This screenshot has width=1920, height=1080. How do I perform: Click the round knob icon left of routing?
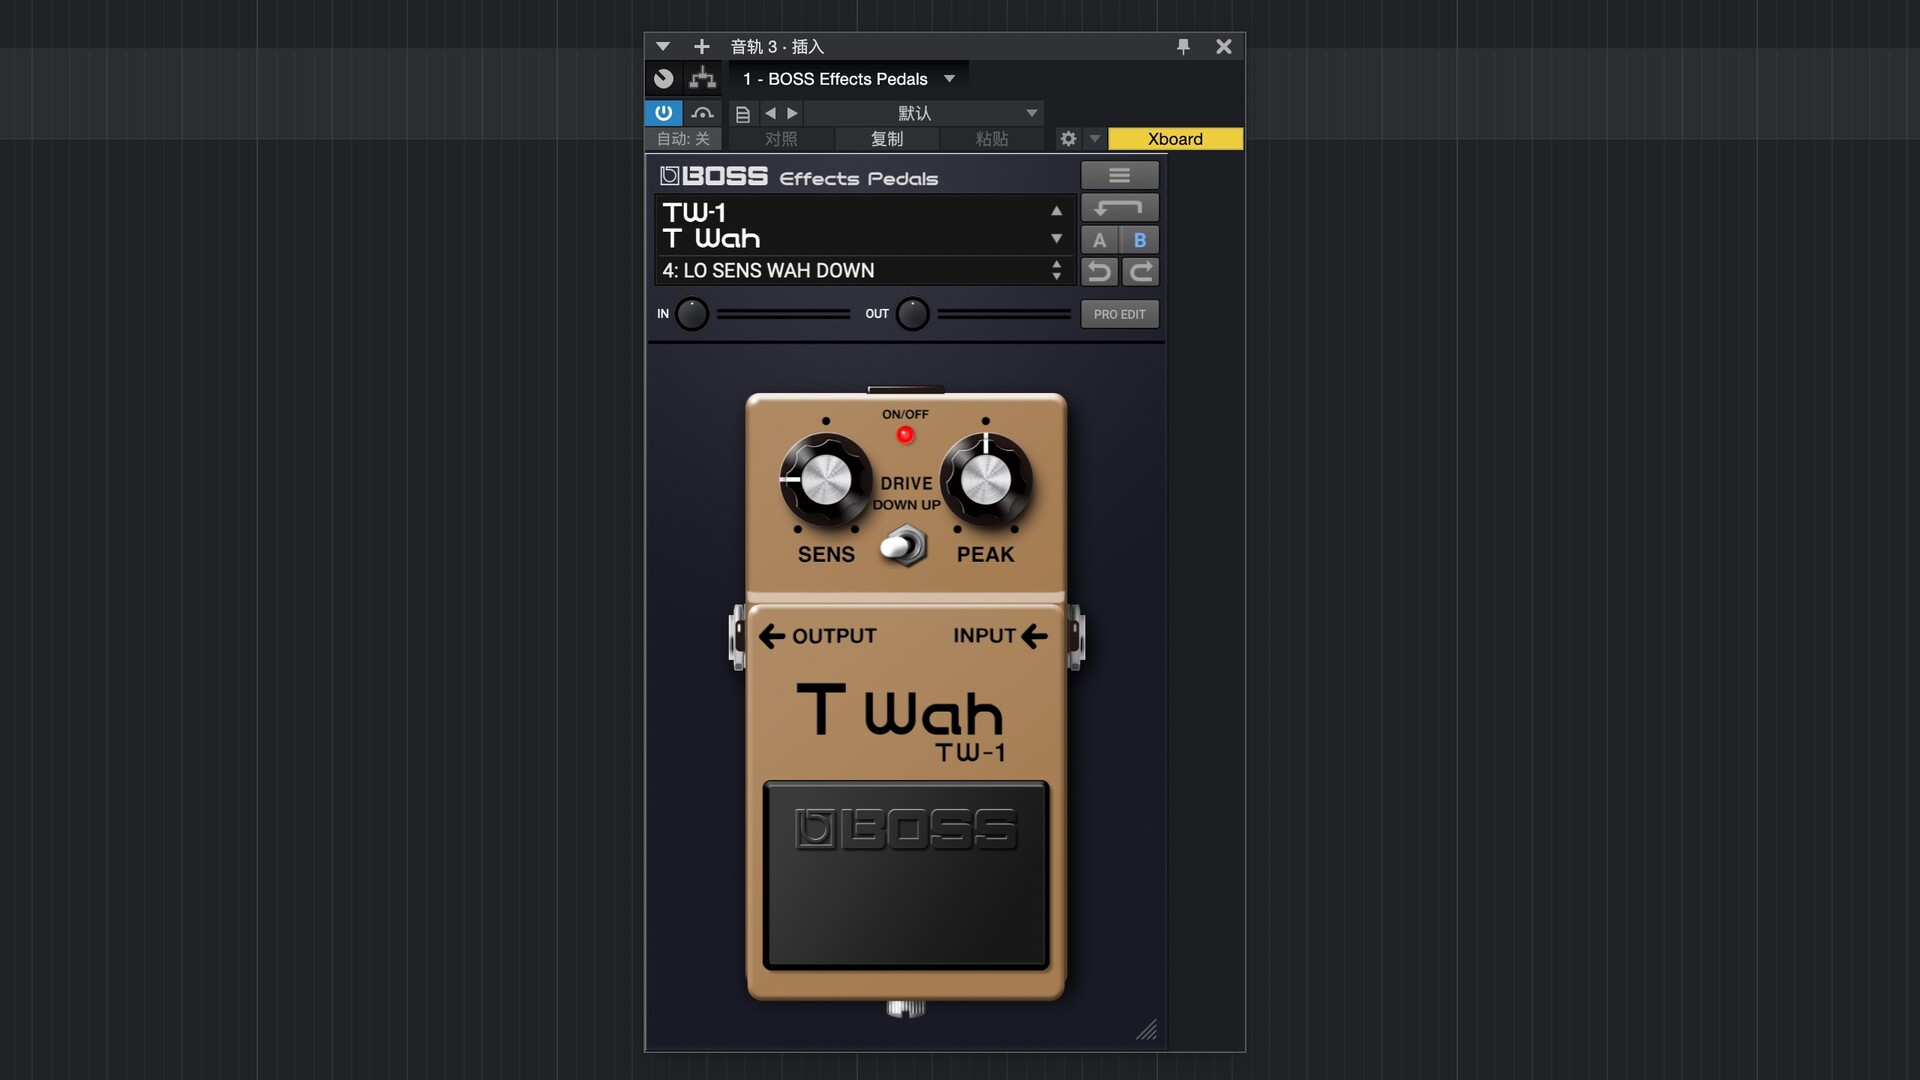click(x=664, y=78)
